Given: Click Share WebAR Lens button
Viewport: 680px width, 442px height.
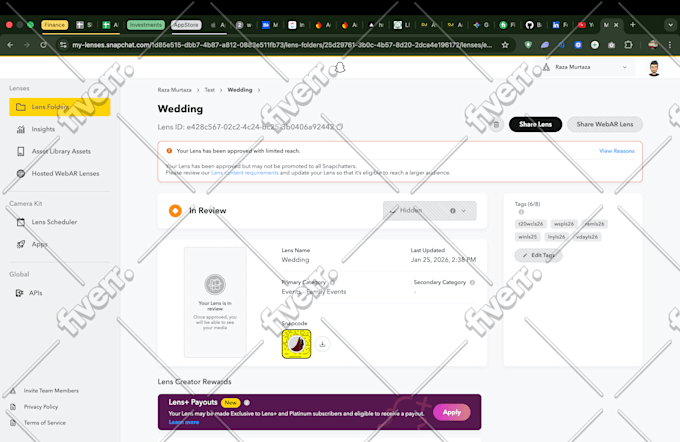Looking at the screenshot, I should pyautogui.click(x=605, y=124).
